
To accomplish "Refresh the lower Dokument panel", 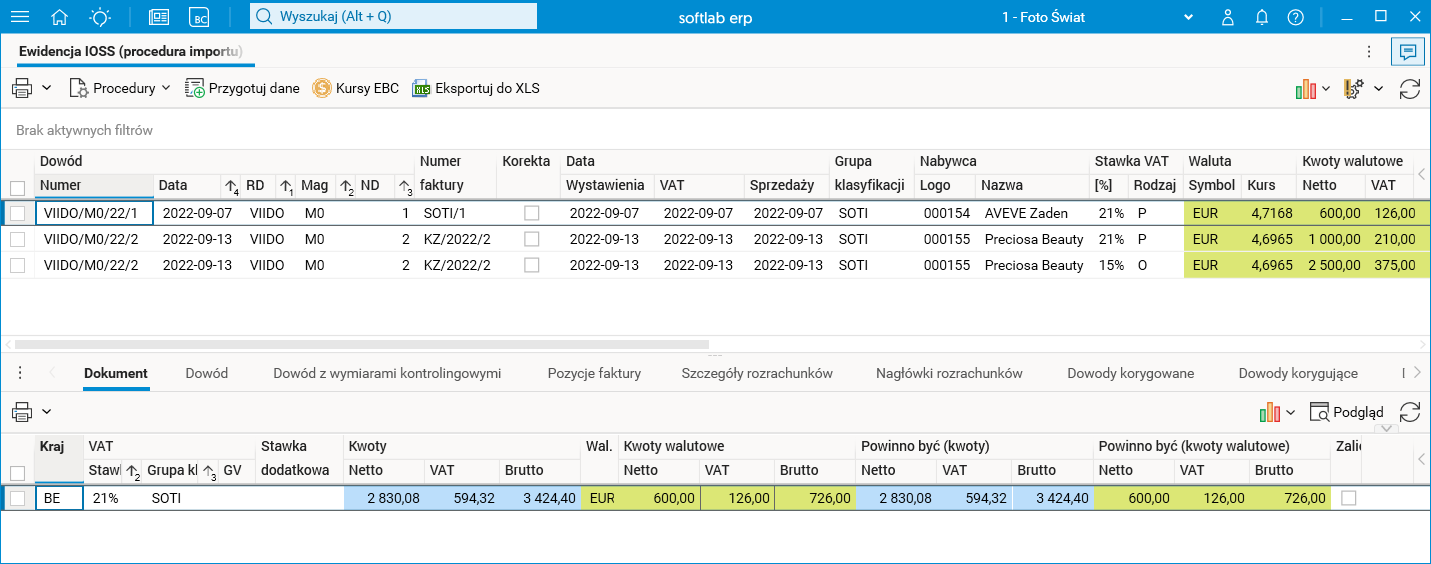I will pos(1410,412).
